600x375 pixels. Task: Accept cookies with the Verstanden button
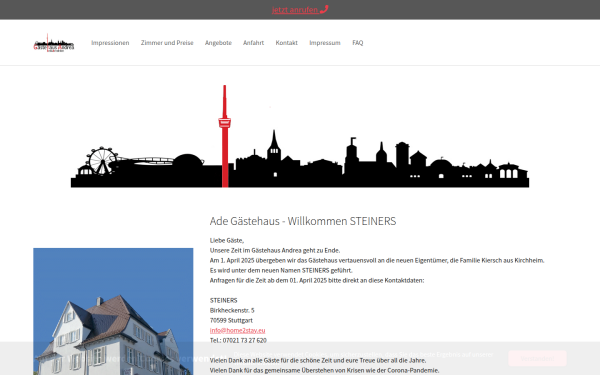(x=537, y=359)
